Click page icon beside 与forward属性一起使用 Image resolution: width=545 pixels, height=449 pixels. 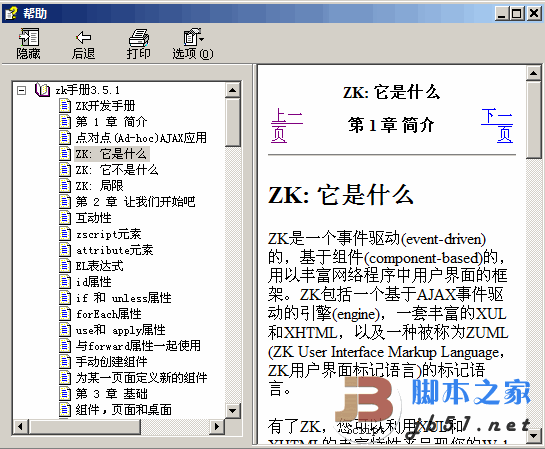pos(65,346)
